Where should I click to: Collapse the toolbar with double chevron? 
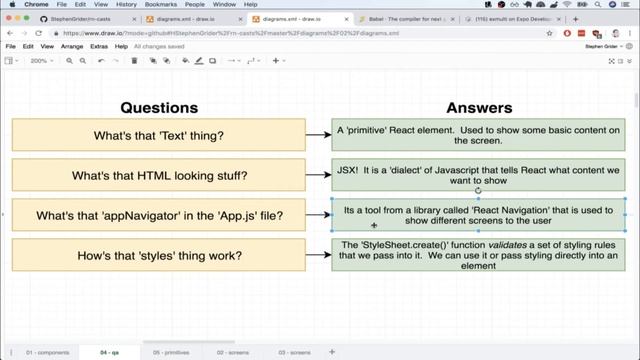click(x=629, y=61)
